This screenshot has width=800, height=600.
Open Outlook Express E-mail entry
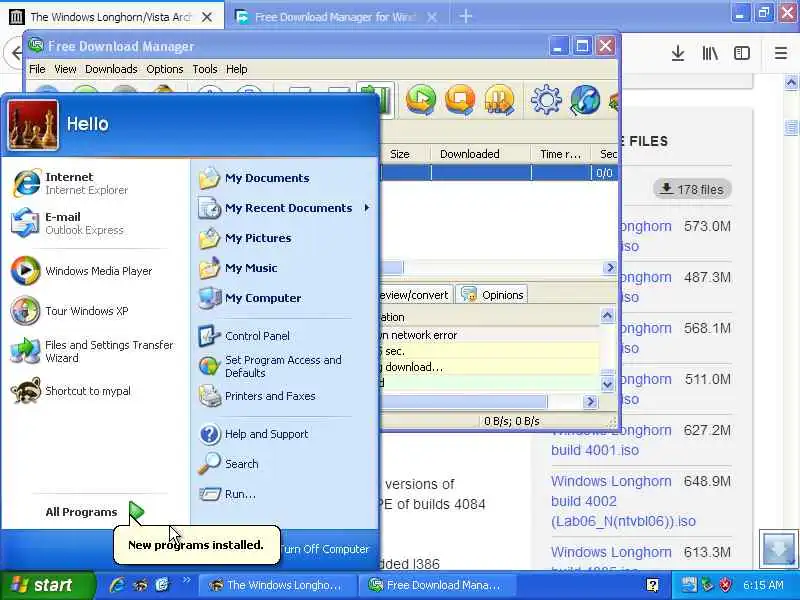[94, 223]
